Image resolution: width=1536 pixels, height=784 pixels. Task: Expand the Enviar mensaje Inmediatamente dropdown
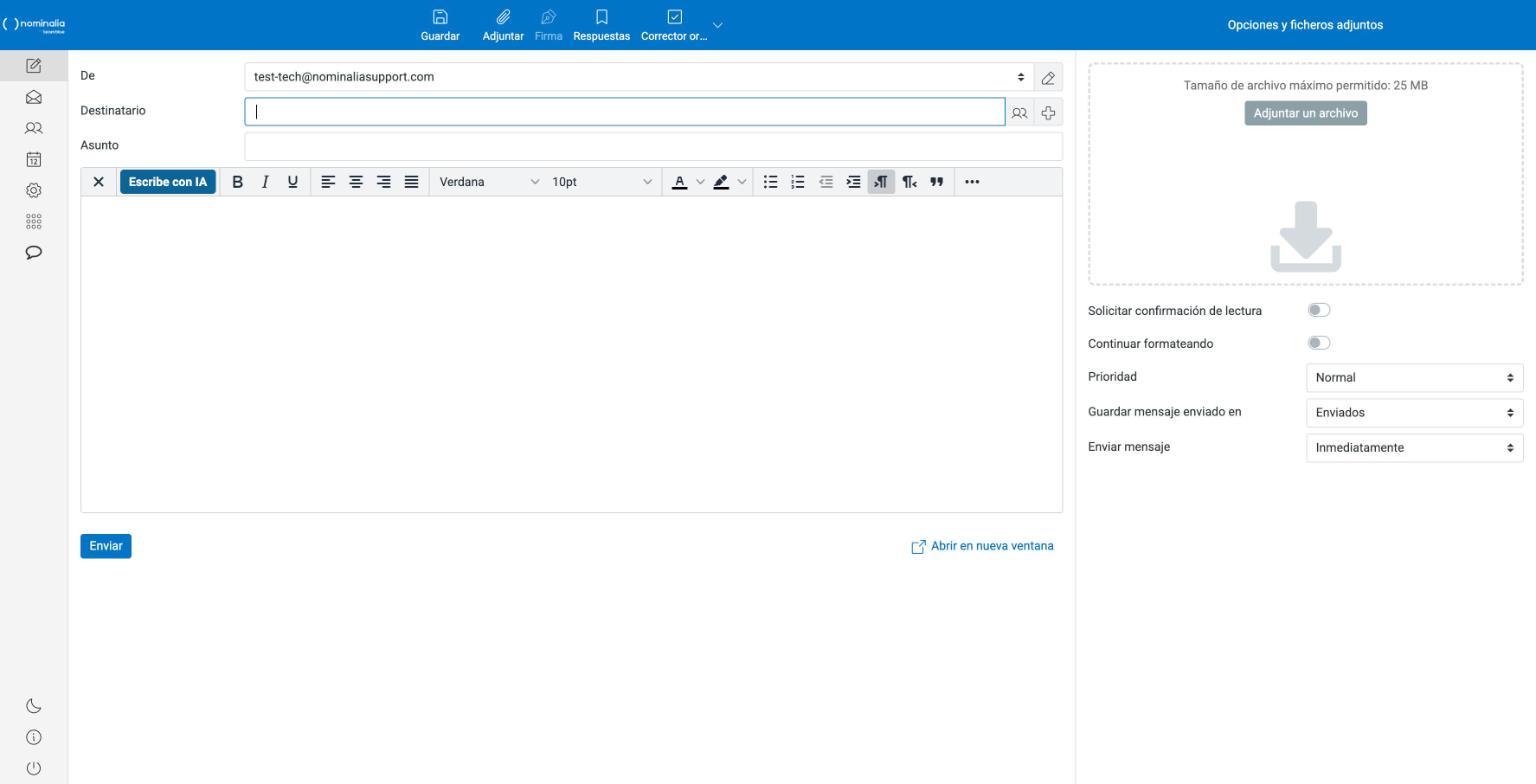[1414, 448]
